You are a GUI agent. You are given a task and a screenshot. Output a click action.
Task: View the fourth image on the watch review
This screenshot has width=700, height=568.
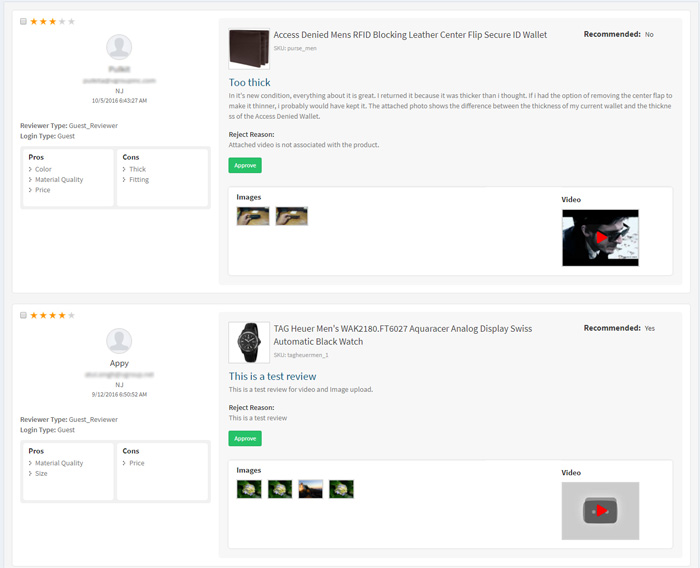tap(342, 489)
